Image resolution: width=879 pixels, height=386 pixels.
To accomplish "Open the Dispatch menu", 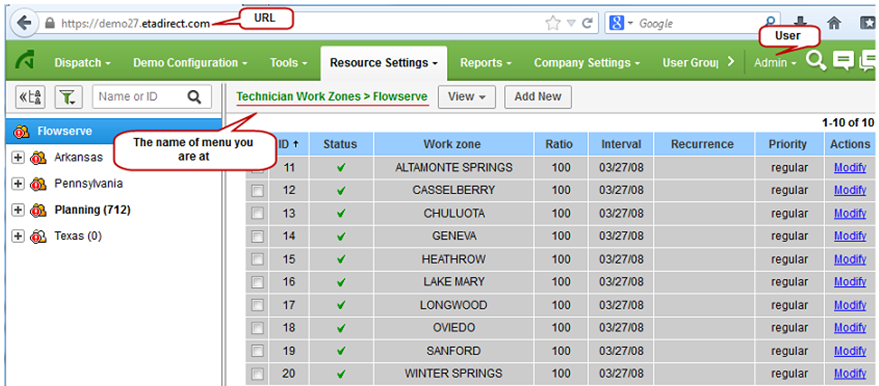I will [82, 63].
